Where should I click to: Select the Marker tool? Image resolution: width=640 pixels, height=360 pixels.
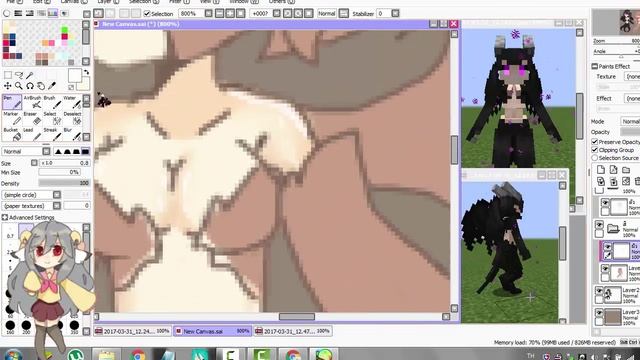pyautogui.click(x=12, y=118)
